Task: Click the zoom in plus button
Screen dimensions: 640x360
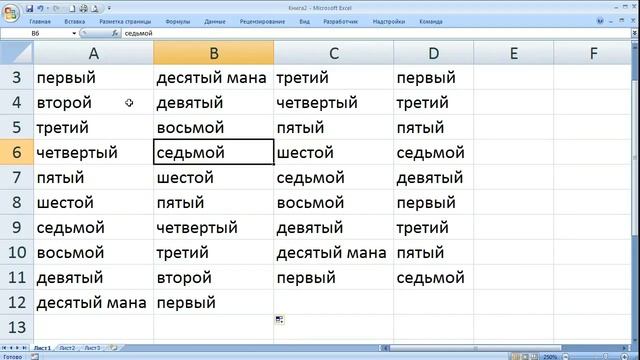Action: coord(625,357)
